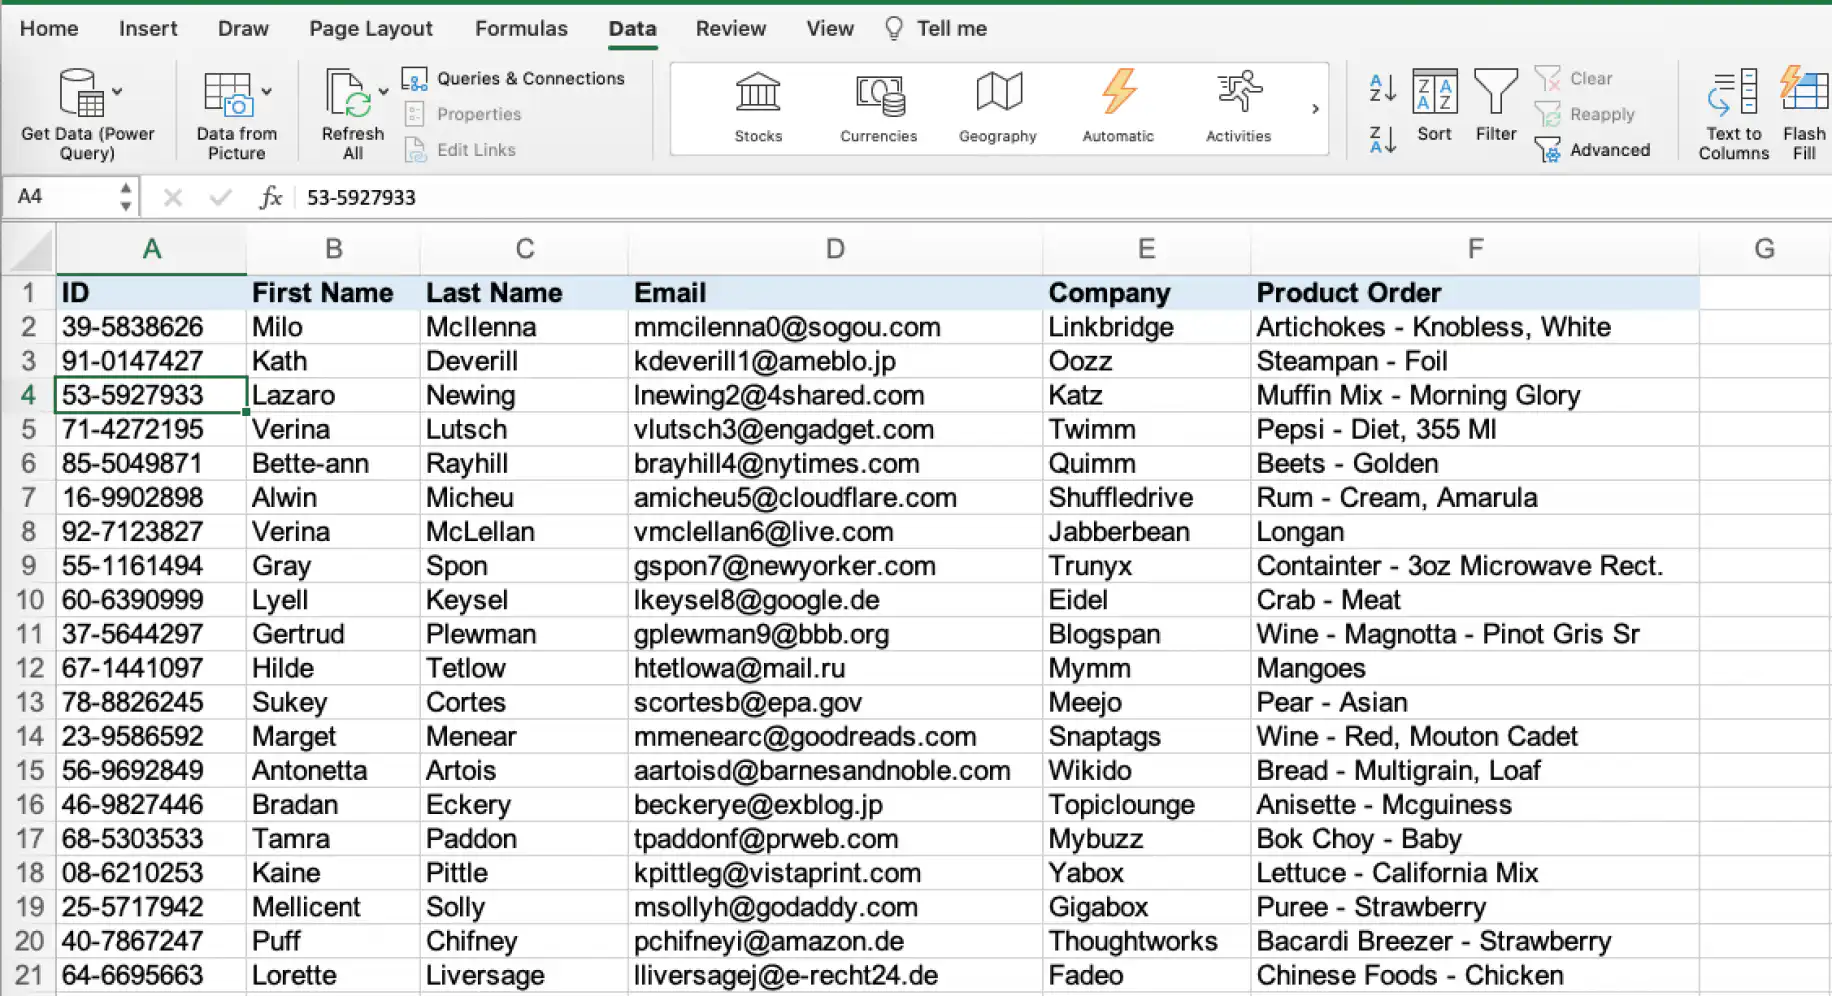Go to the Review tab
The width and height of the screenshot is (1832, 996).
731,28
